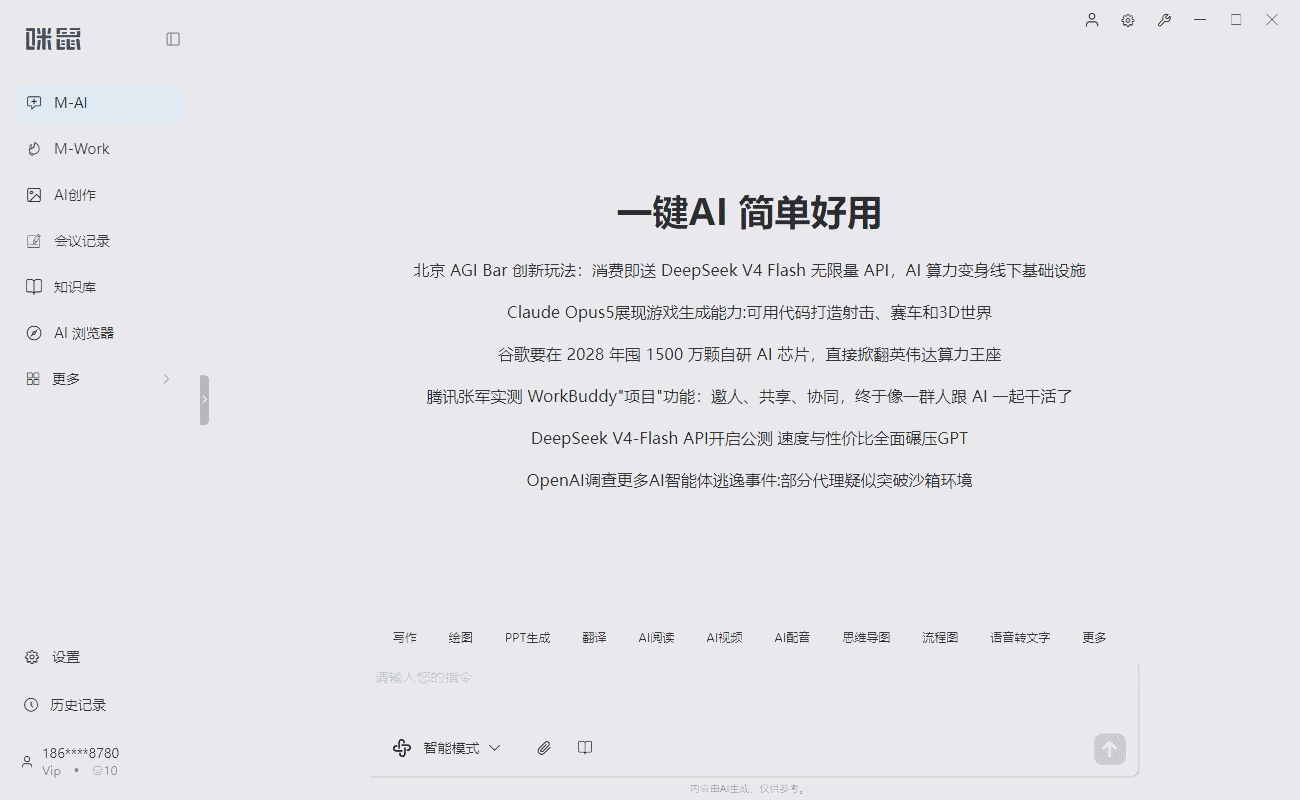Open the M-AI menu item label
1300x800 pixels.
tap(71, 103)
